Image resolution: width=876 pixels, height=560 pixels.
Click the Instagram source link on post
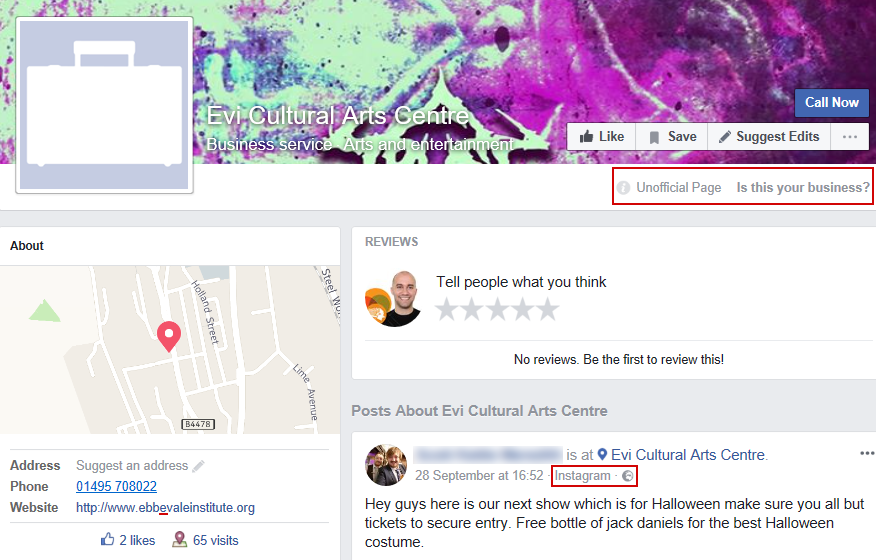click(582, 476)
